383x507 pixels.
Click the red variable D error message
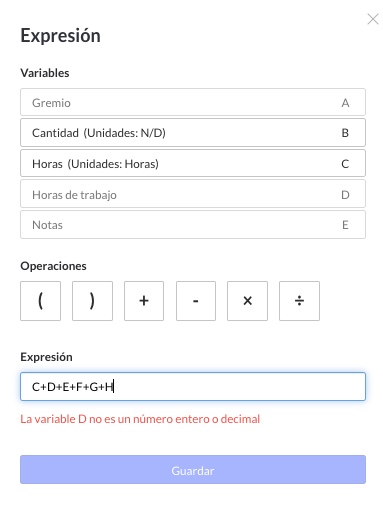point(140,419)
